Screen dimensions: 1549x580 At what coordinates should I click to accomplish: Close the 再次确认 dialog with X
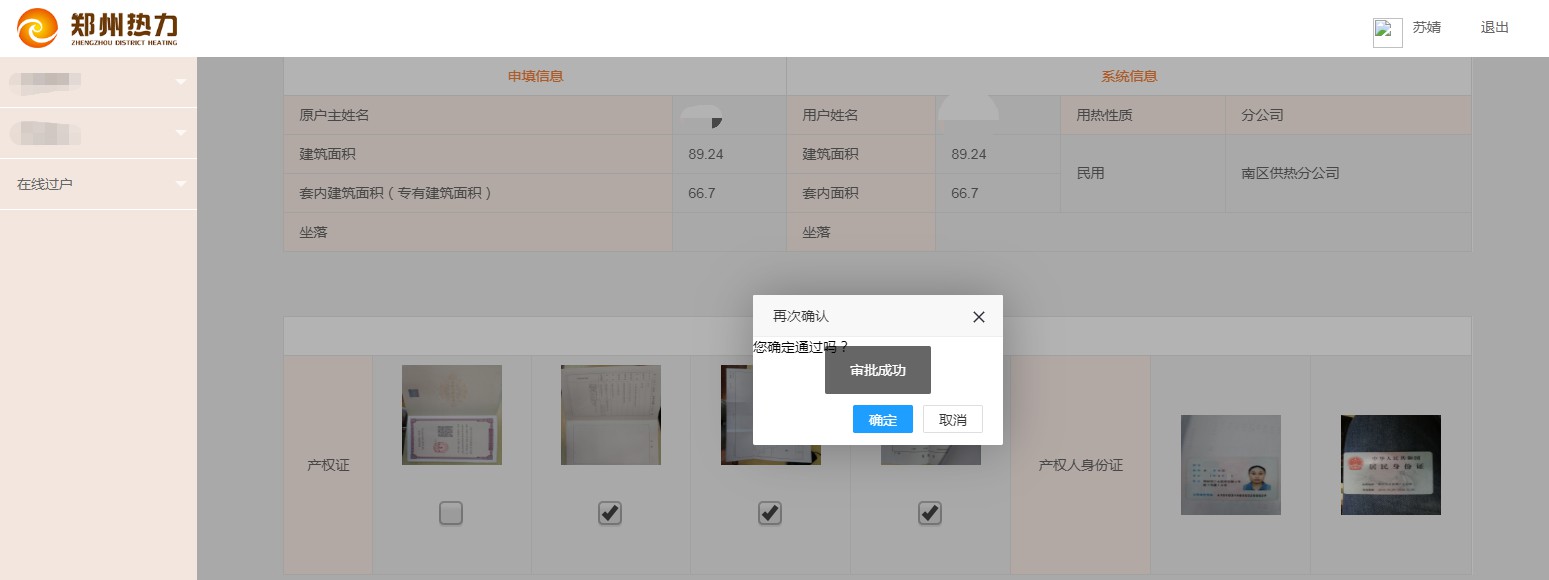pos(978,317)
